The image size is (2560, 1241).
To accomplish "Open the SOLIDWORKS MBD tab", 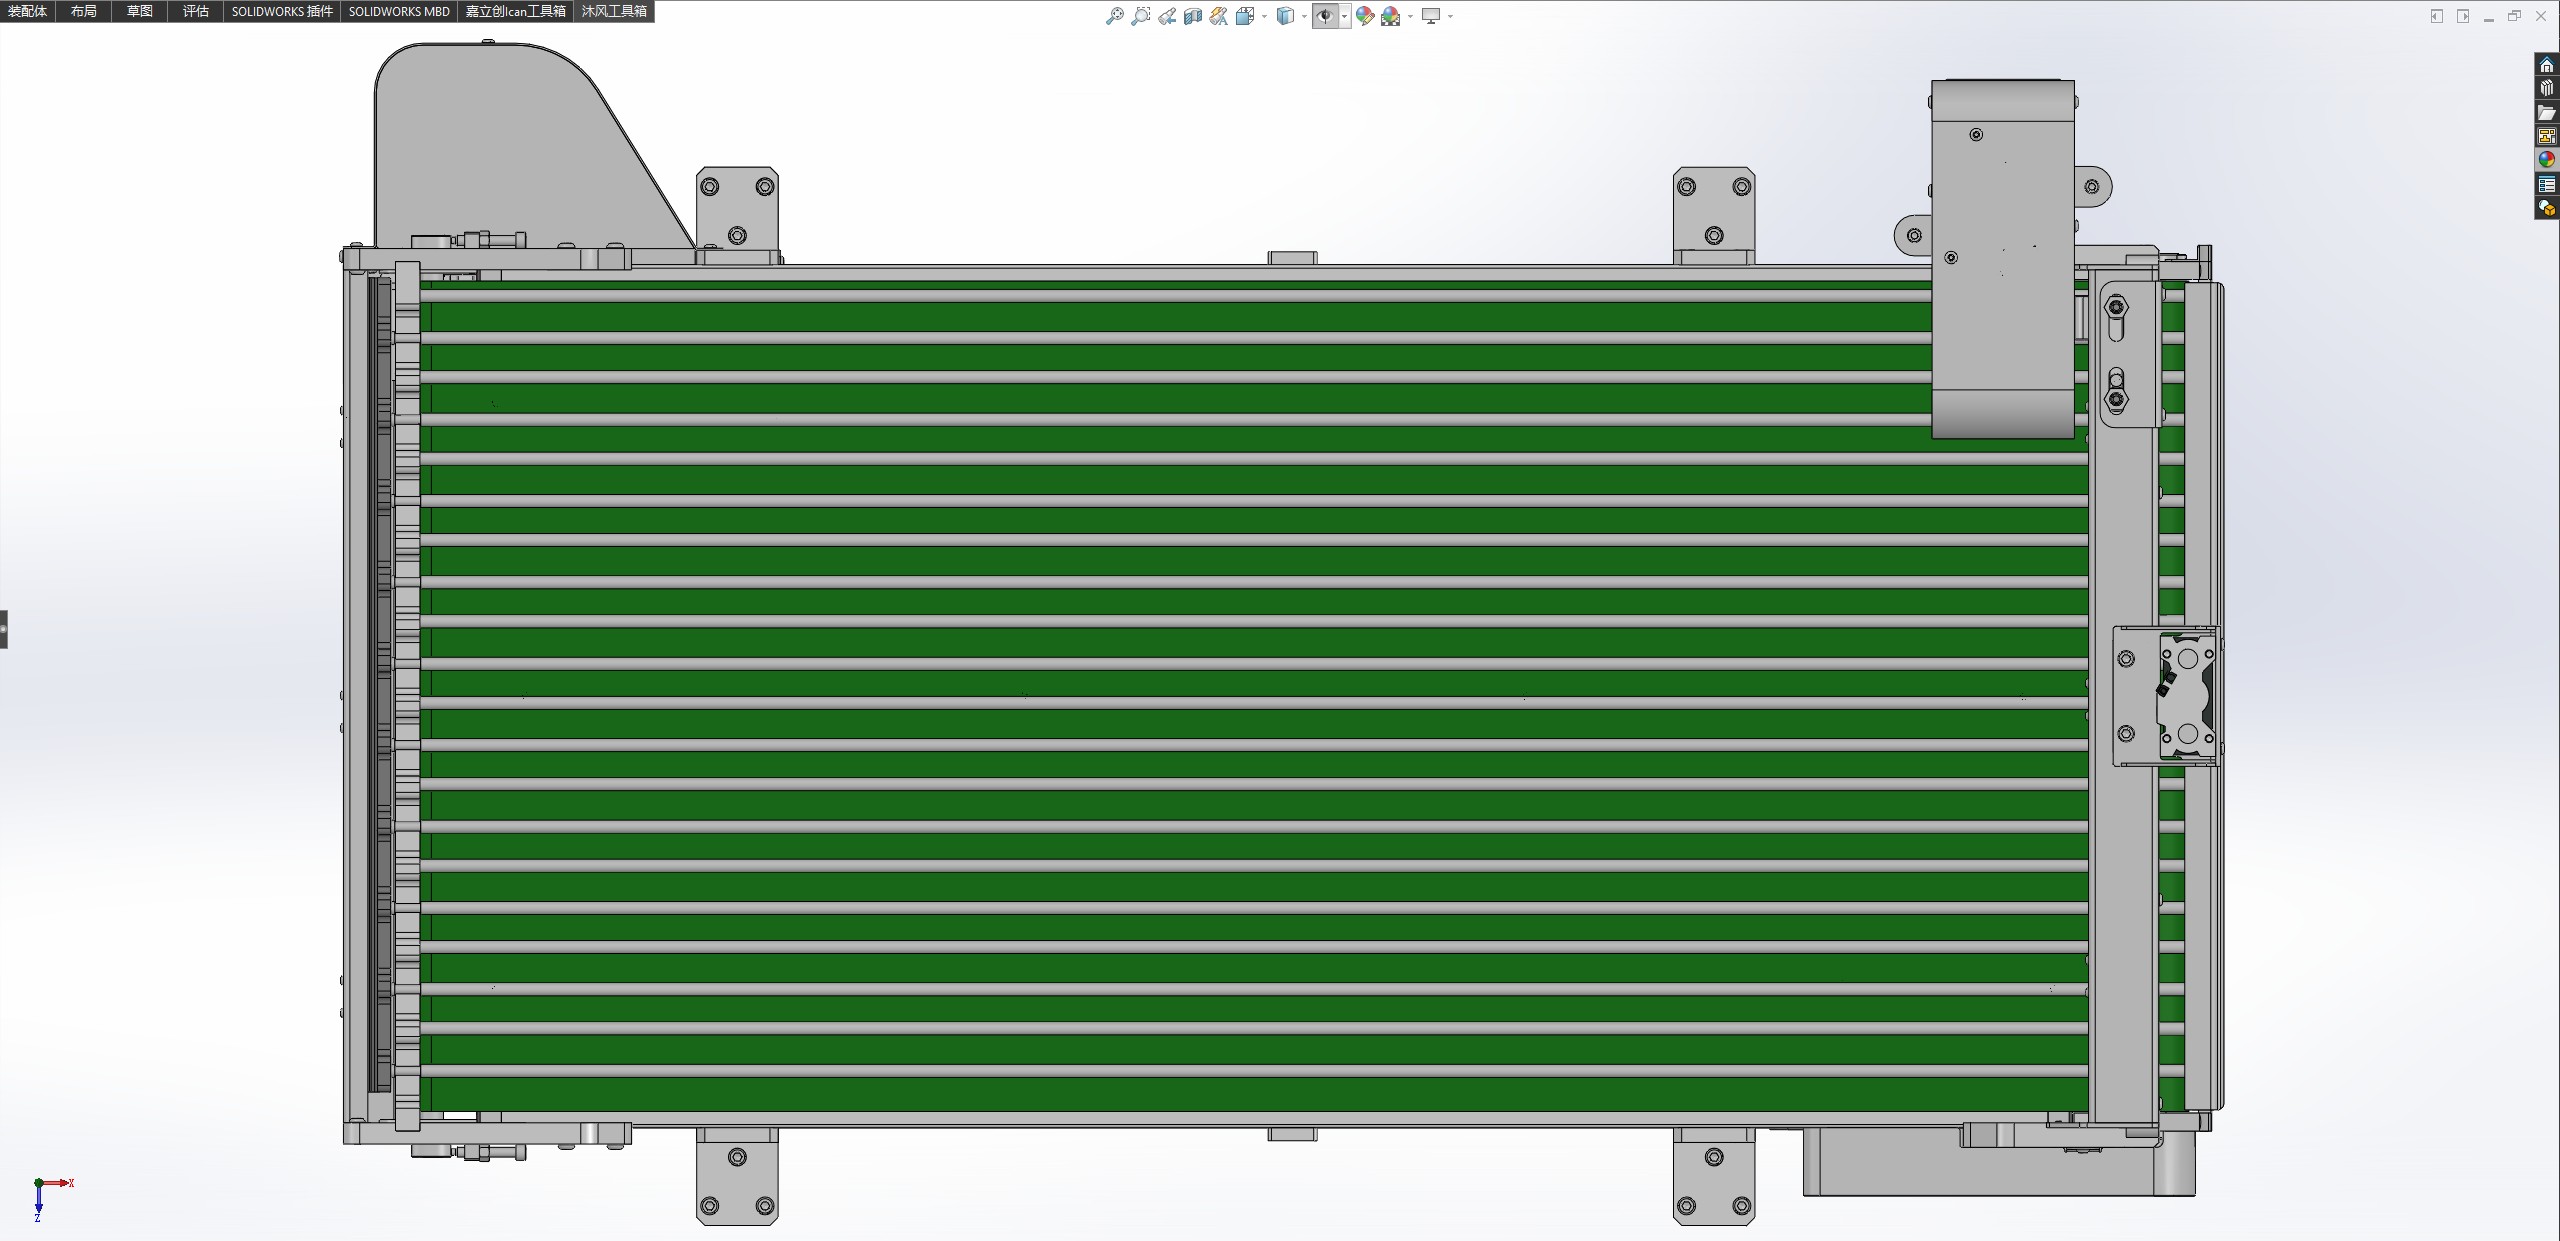I will [398, 11].
